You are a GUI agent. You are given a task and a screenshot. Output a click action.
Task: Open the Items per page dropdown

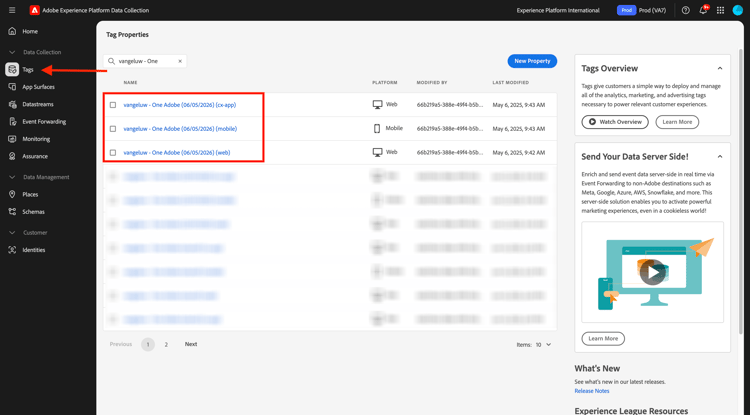pyautogui.click(x=543, y=344)
